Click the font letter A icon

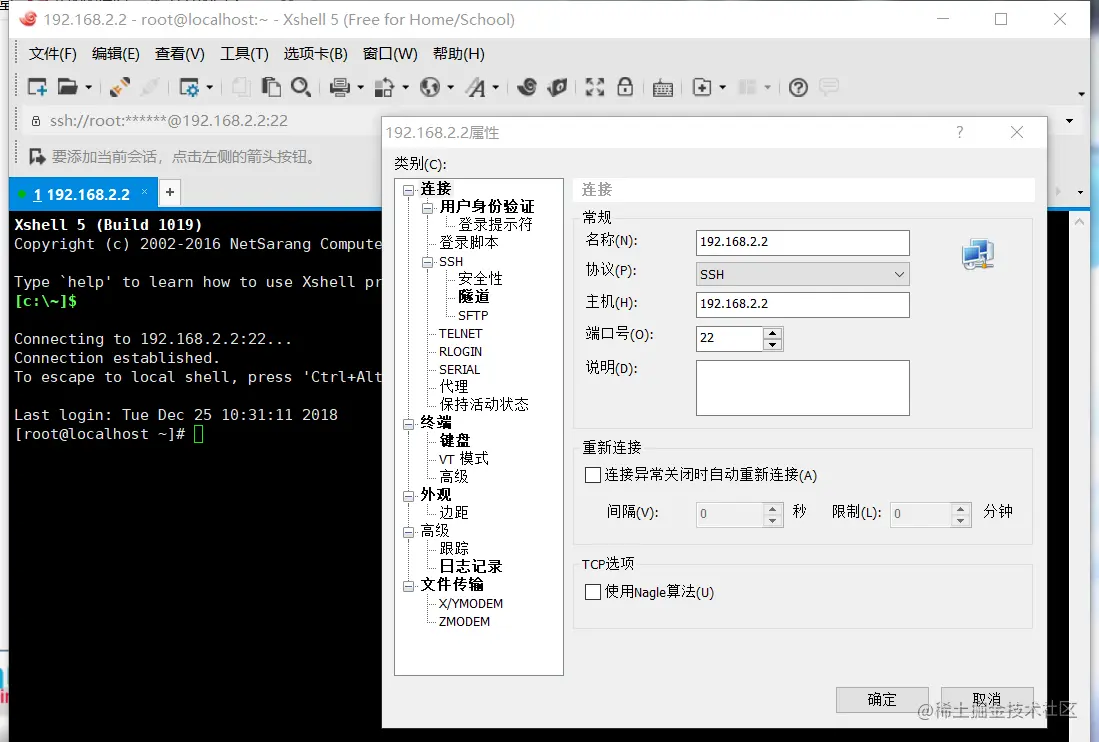click(x=476, y=87)
